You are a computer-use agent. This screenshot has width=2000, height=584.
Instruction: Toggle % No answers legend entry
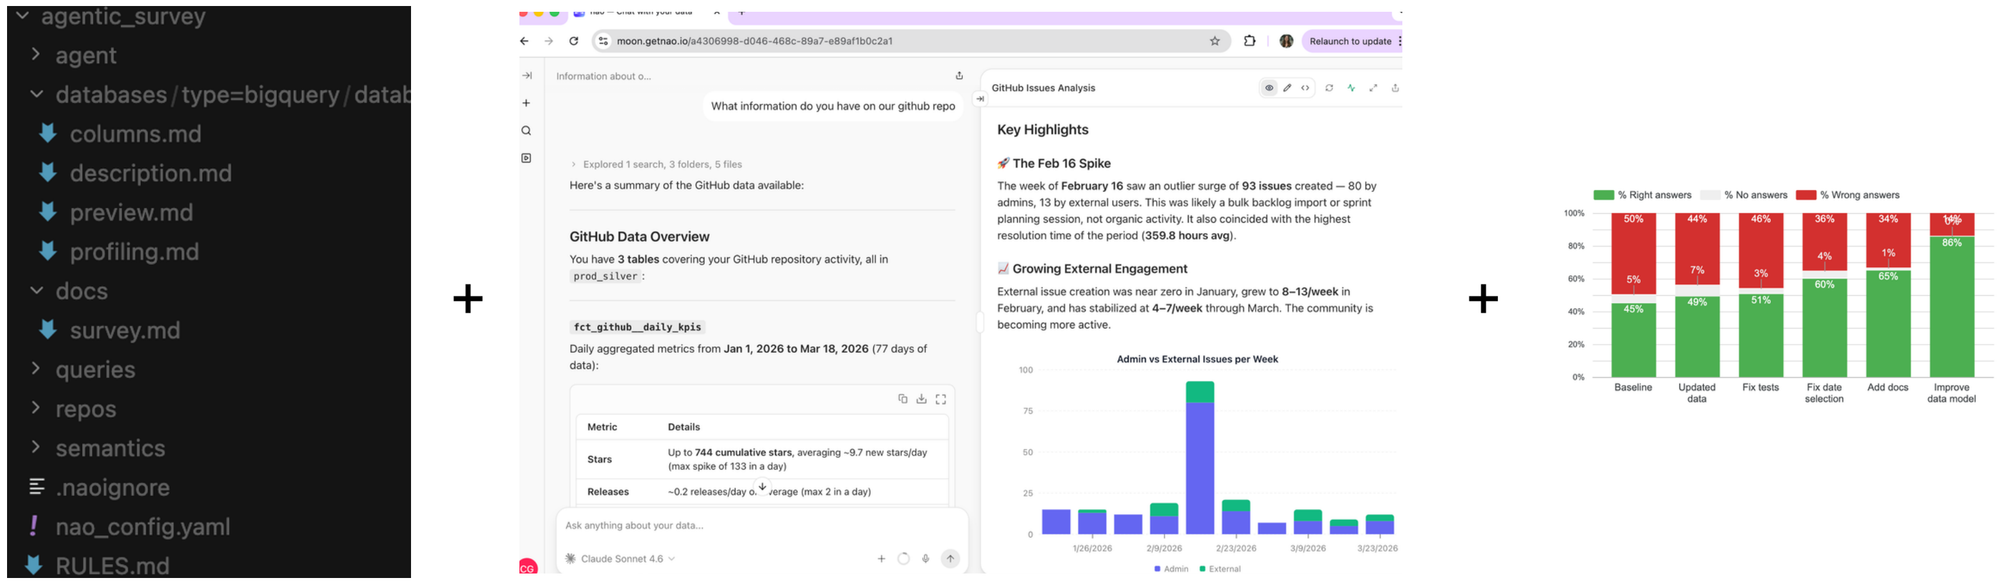click(x=1744, y=195)
